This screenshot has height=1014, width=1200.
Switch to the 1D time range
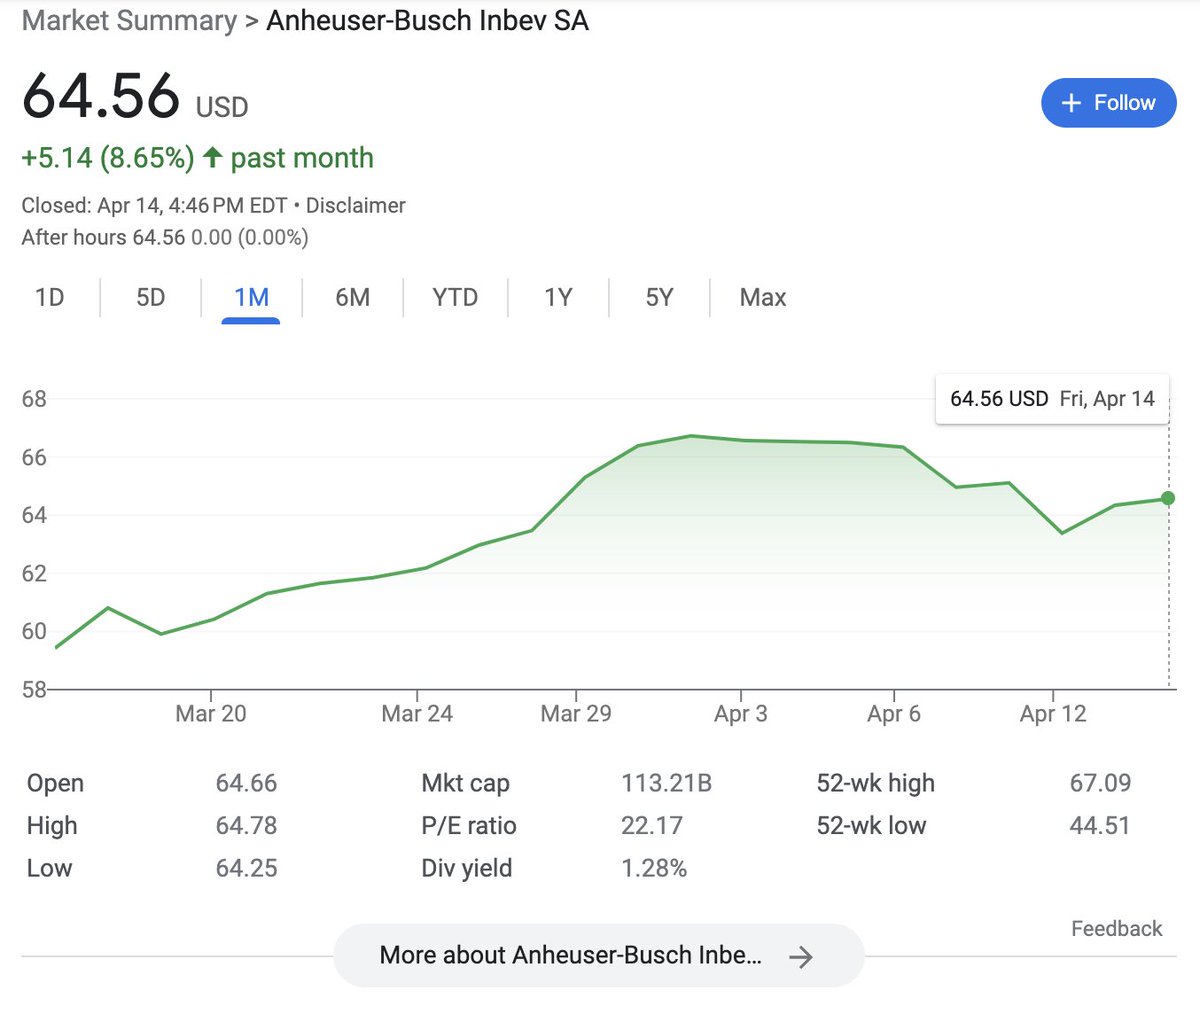[x=50, y=297]
